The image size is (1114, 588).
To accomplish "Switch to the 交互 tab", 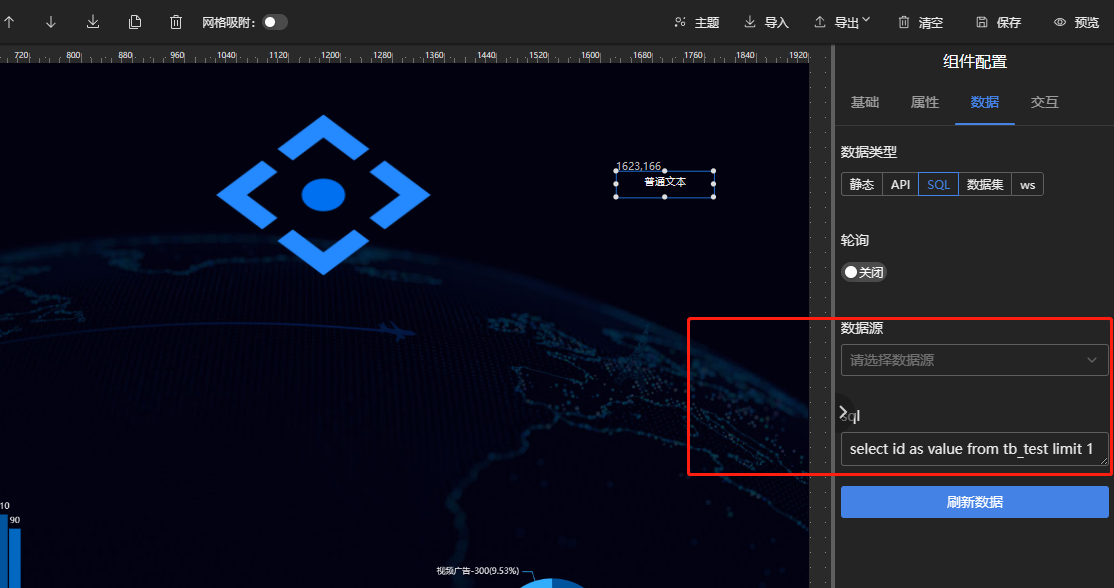I will [x=1044, y=102].
